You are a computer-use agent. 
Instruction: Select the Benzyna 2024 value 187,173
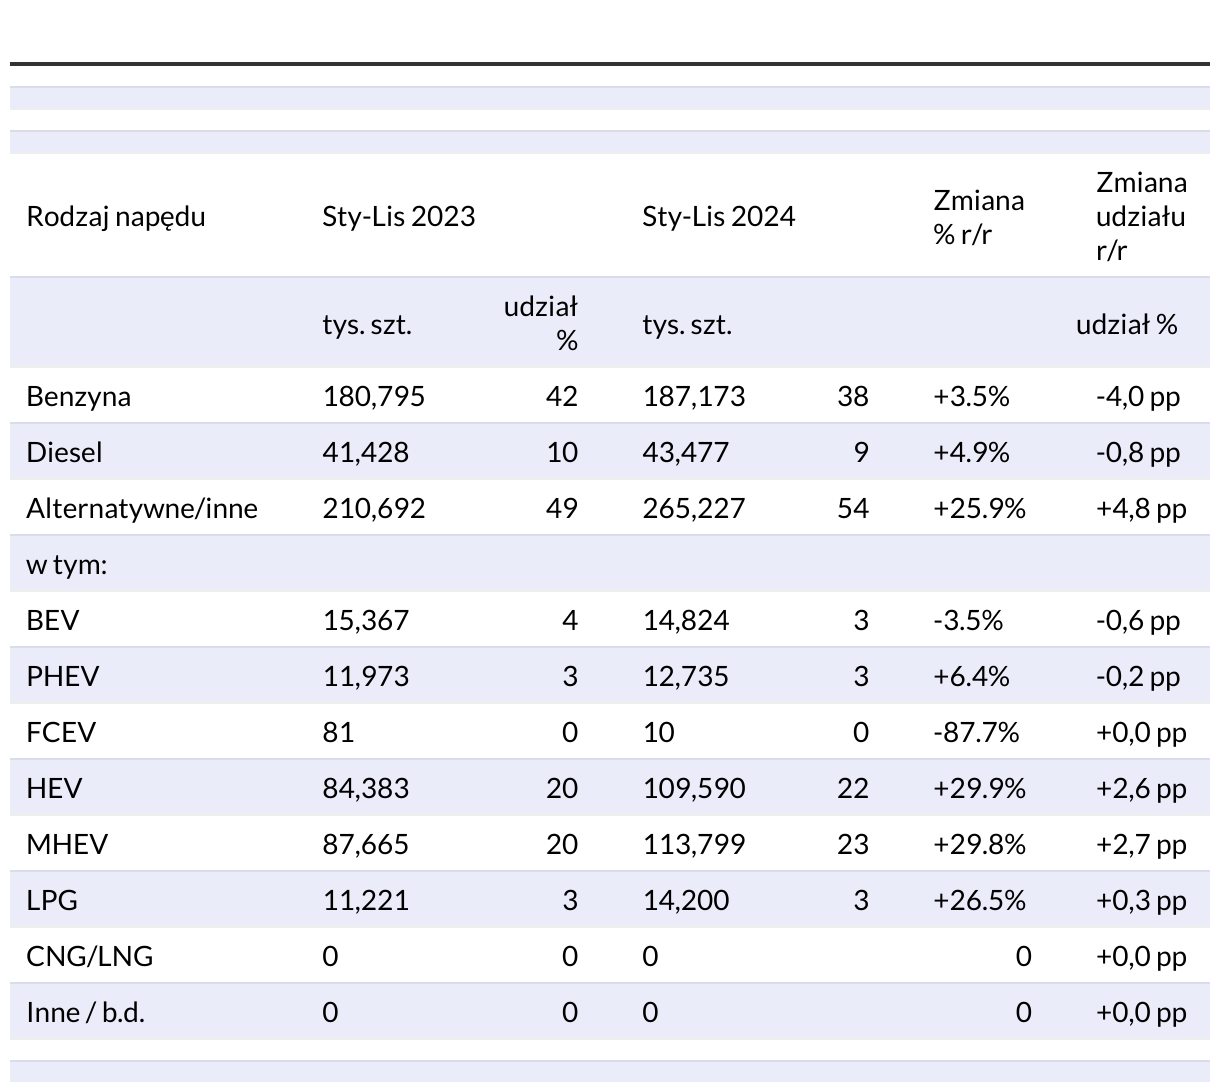pyautogui.click(x=693, y=397)
